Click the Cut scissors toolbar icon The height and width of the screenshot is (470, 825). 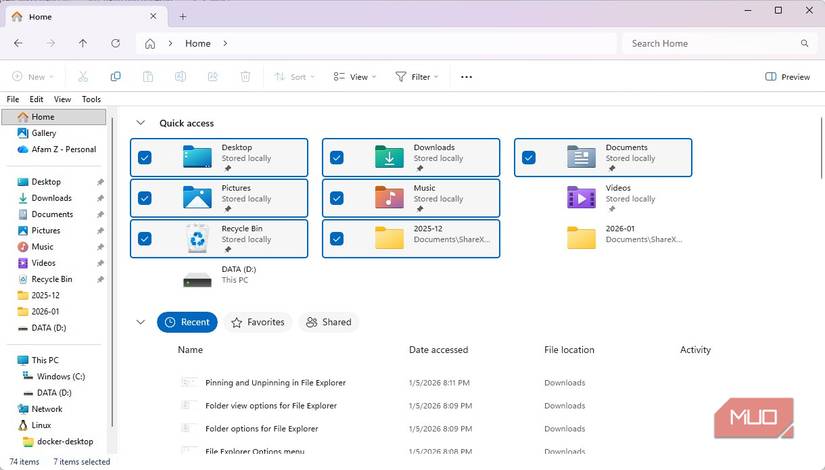pyautogui.click(x=83, y=77)
